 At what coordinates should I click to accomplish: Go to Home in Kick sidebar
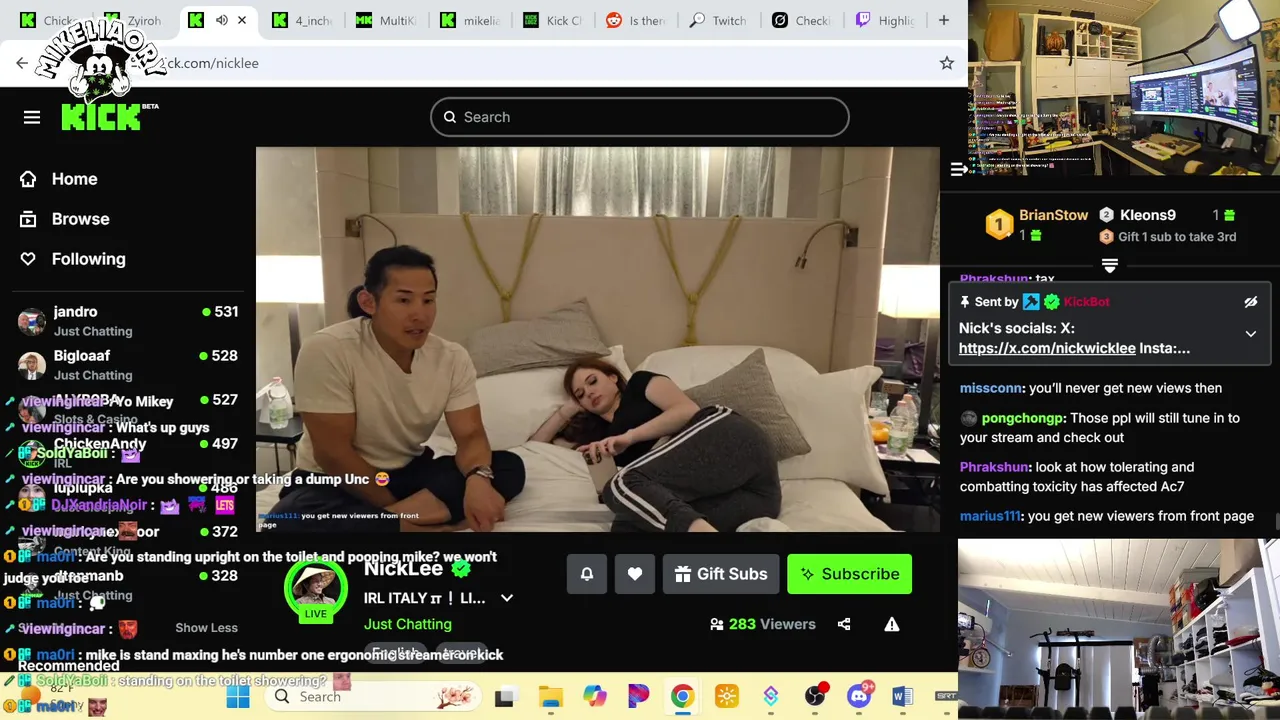tap(60, 179)
